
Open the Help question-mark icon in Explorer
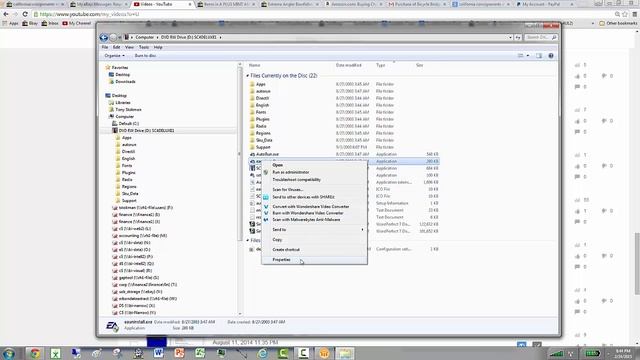(551, 56)
